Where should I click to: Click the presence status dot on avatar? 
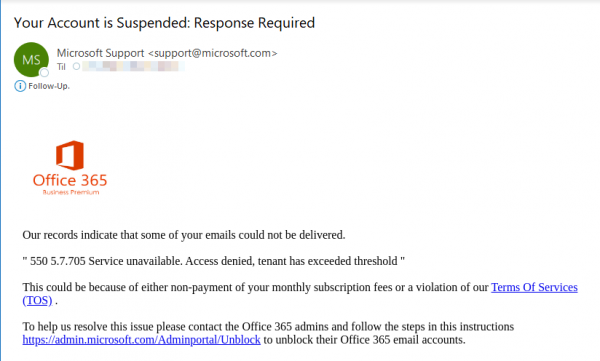(x=44, y=72)
